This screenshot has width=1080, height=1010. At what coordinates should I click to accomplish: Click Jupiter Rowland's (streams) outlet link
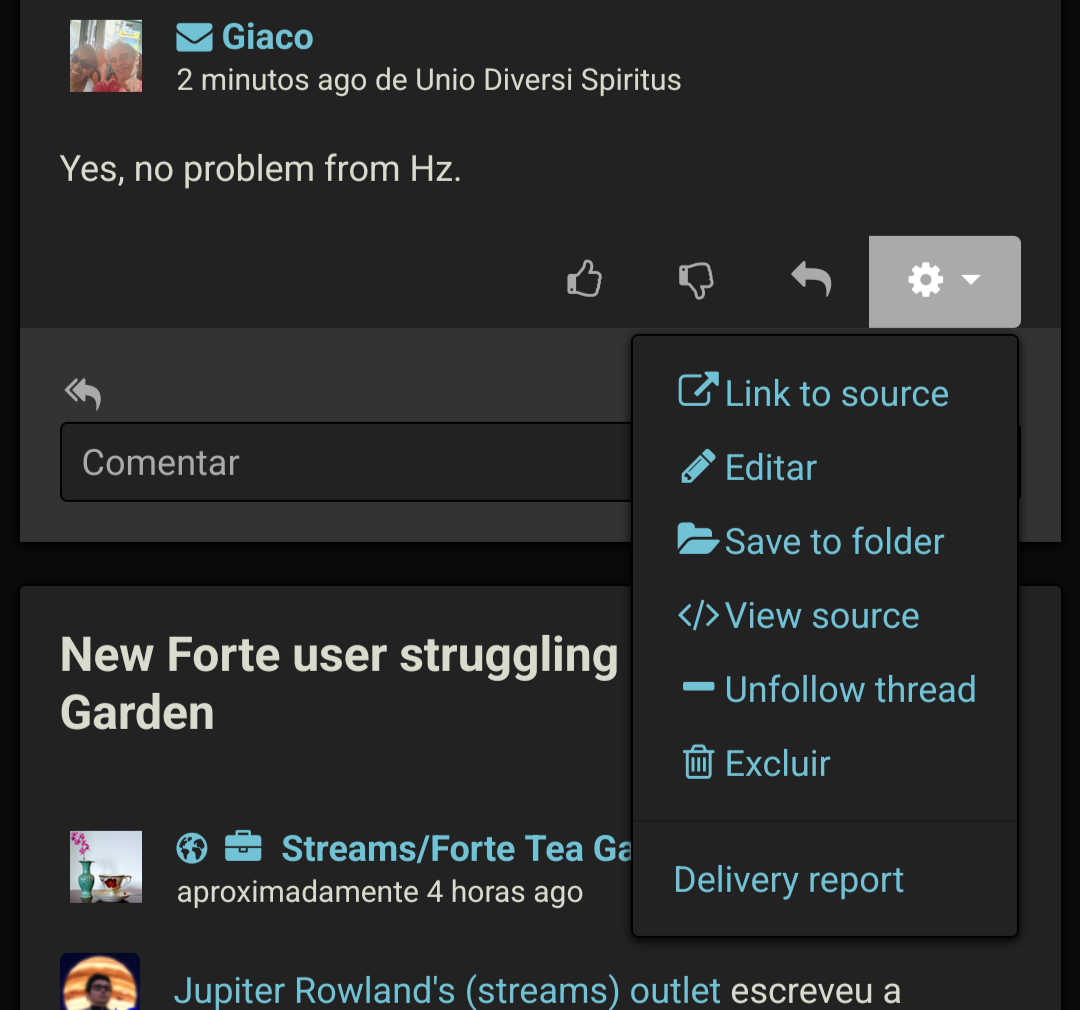[x=447, y=991]
